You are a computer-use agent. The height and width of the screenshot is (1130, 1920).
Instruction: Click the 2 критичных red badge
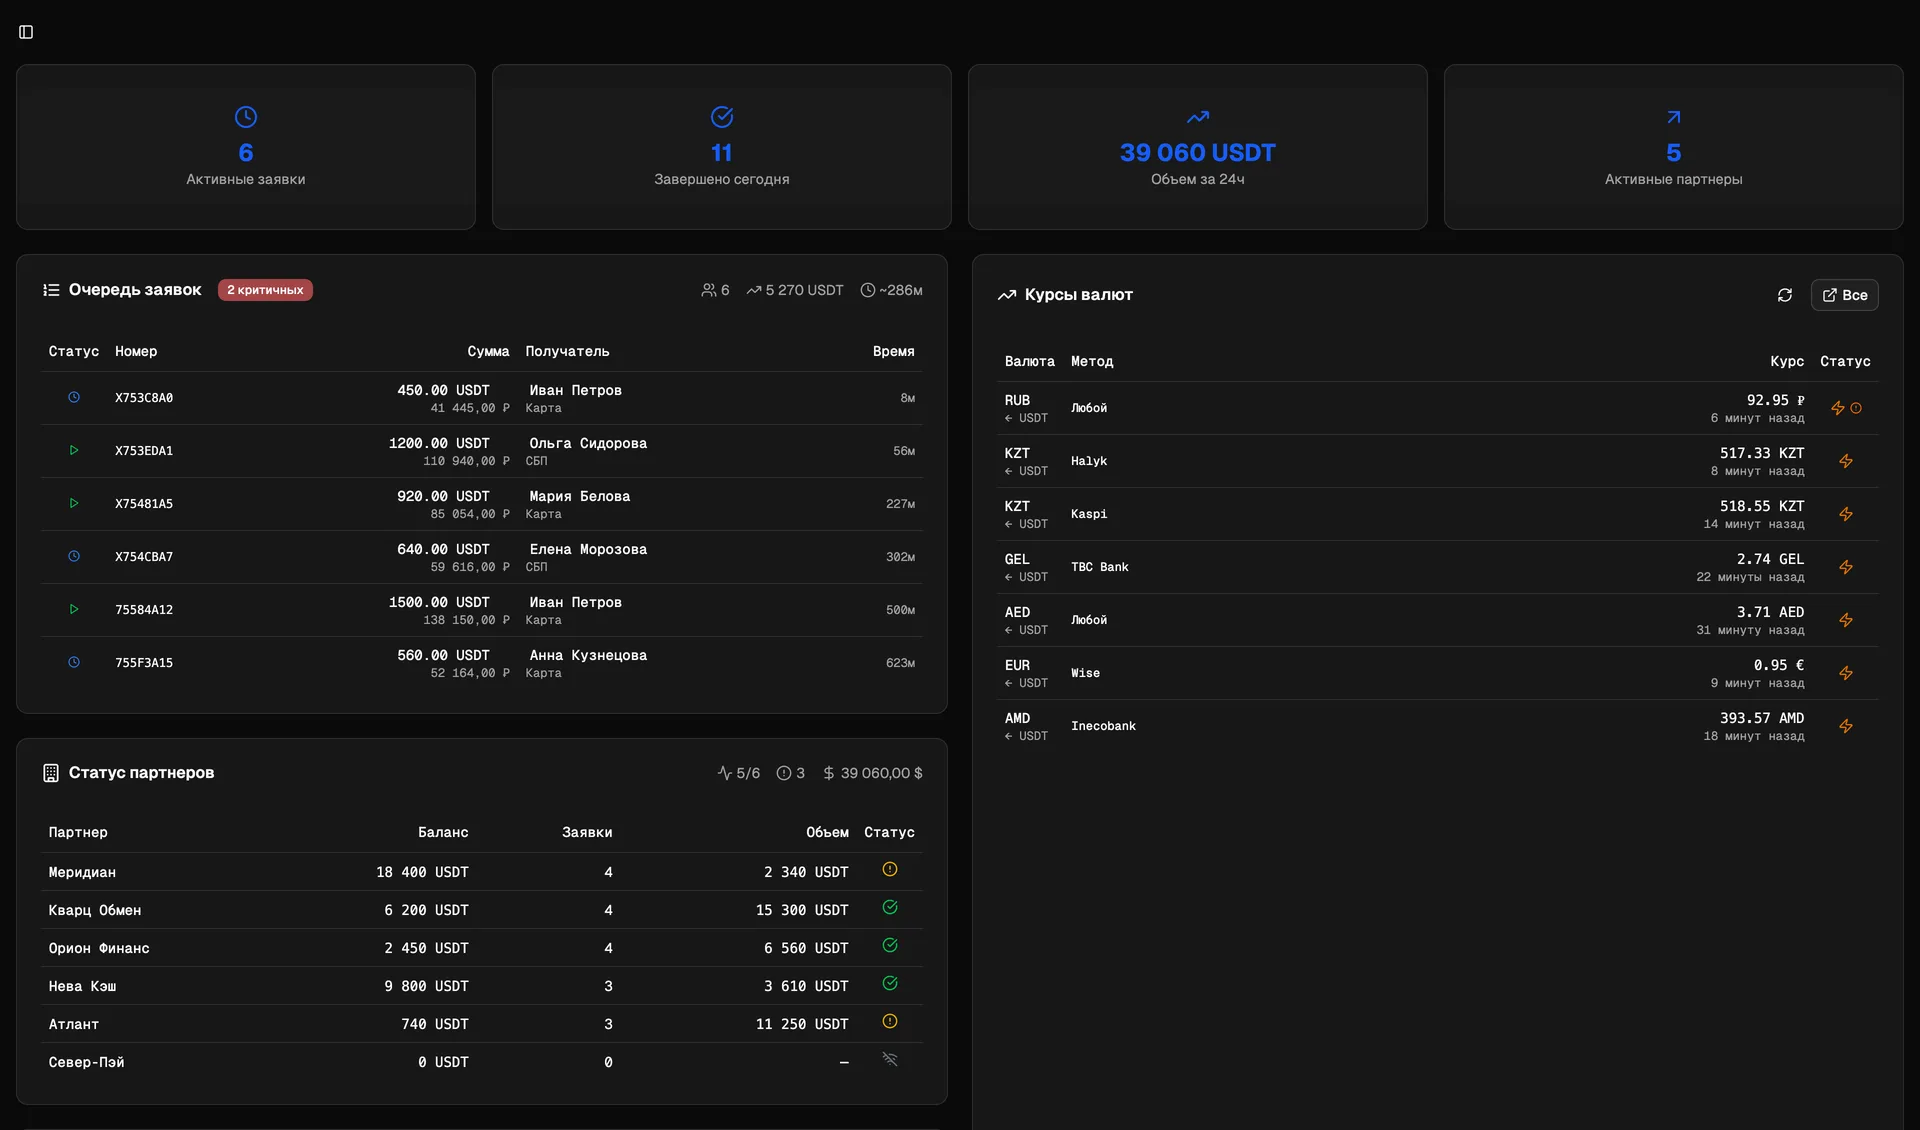pyautogui.click(x=265, y=290)
